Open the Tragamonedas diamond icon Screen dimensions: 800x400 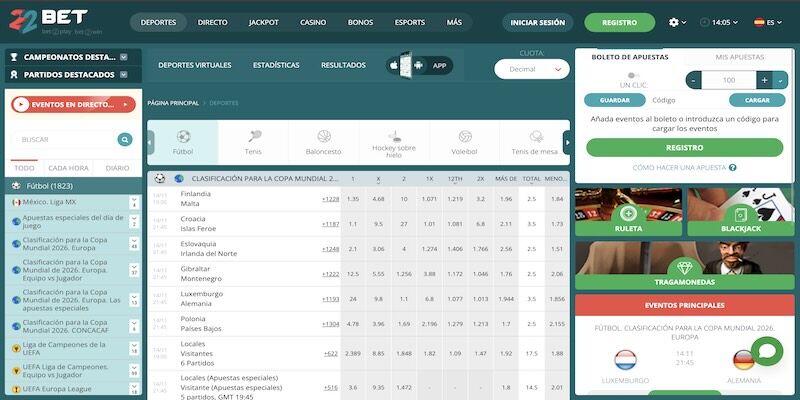pos(684,268)
